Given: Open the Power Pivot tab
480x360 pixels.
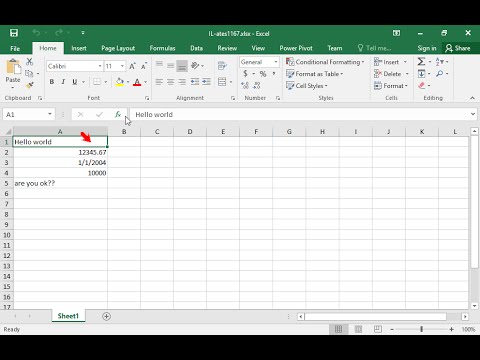Looking at the screenshot, I should 296,48.
